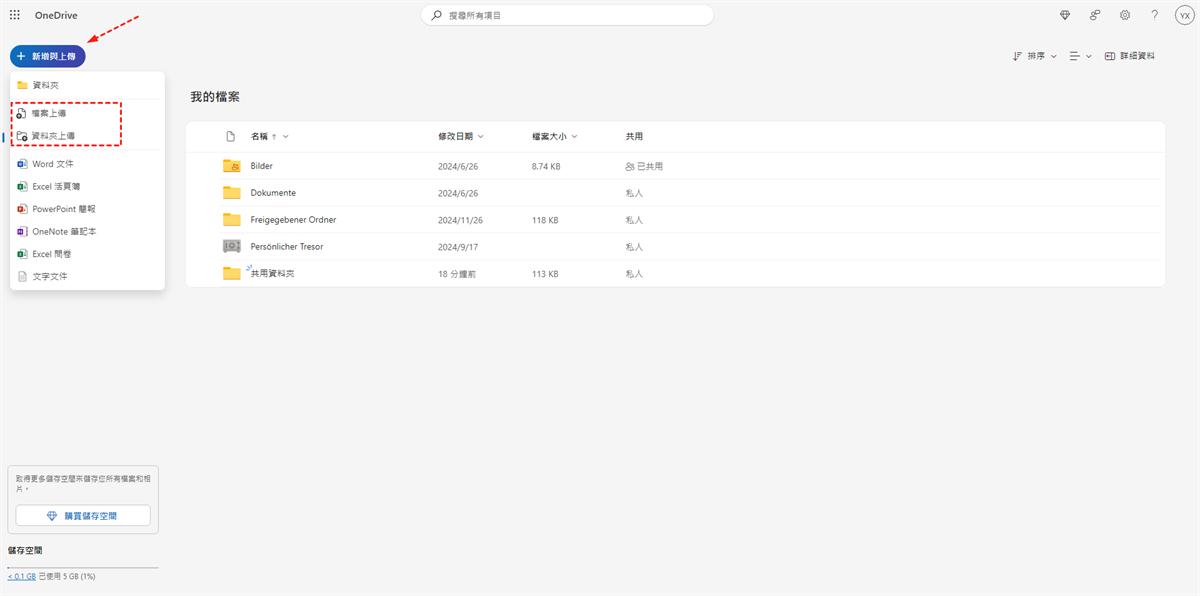The image size is (1200, 596).
Task: Click the PowerPoint icon in menu
Action: (22, 209)
